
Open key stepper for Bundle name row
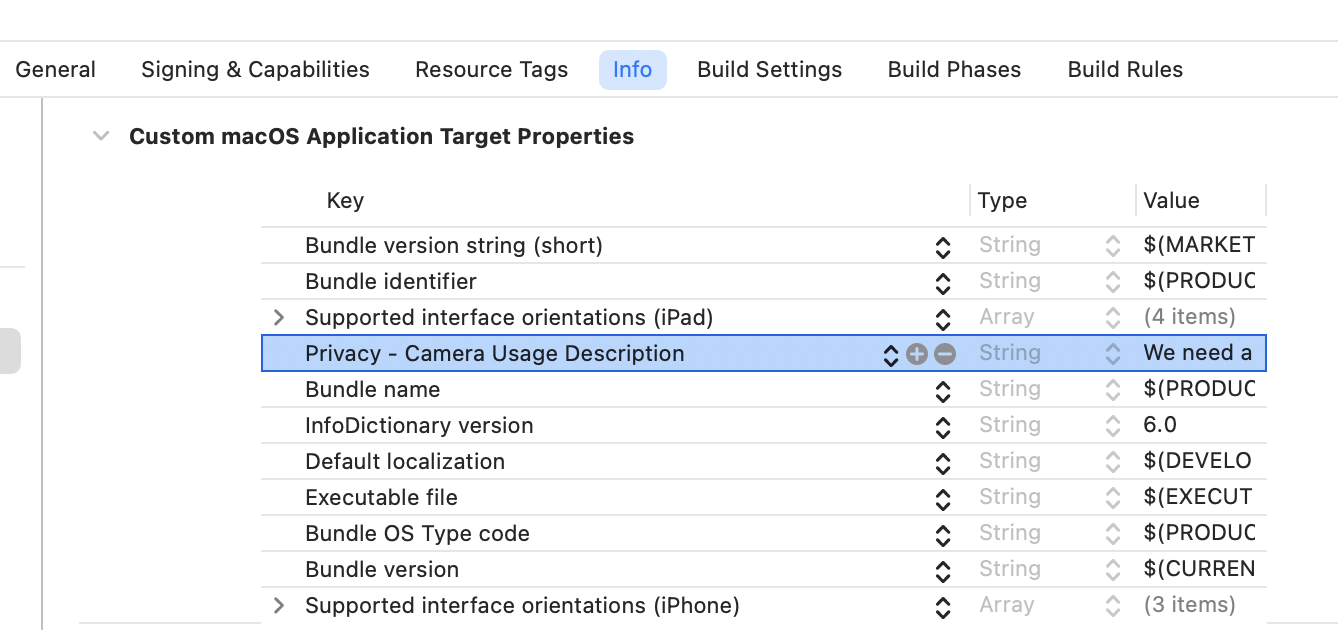pyautogui.click(x=942, y=391)
